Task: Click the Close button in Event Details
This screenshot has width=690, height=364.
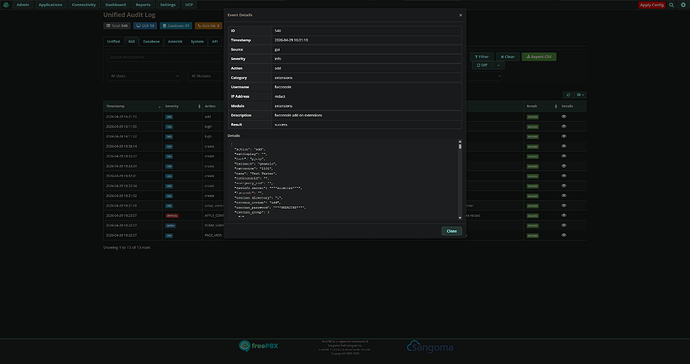Action: 451,231
